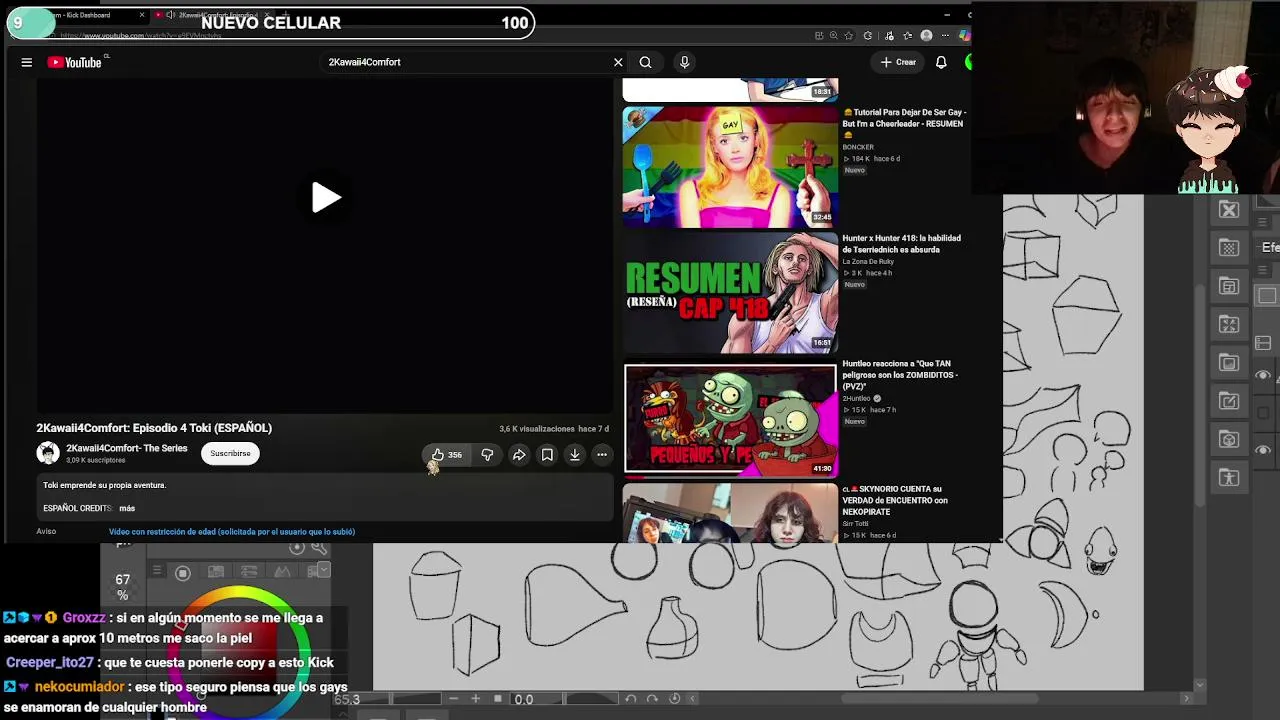Click the canvas rotation value 0.0 field

524,699
